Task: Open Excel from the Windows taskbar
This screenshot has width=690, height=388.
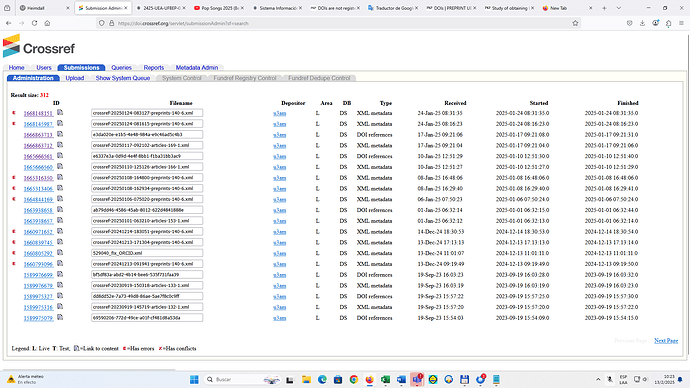Action: click(385, 380)
